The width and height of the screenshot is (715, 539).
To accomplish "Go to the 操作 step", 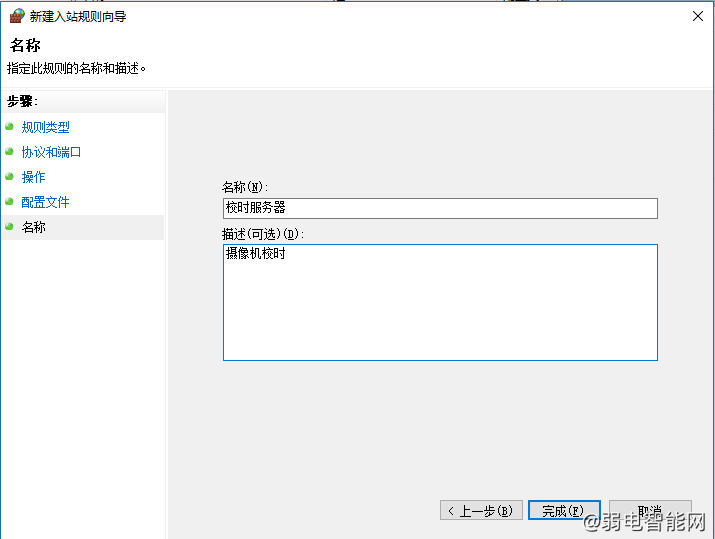I will (x=33, y=177).
